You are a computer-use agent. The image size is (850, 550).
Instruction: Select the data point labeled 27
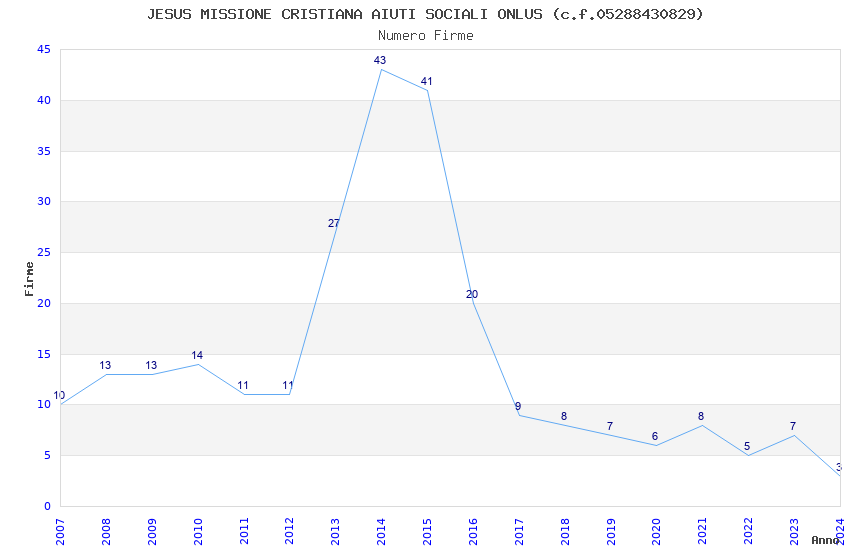click(335, 232)
